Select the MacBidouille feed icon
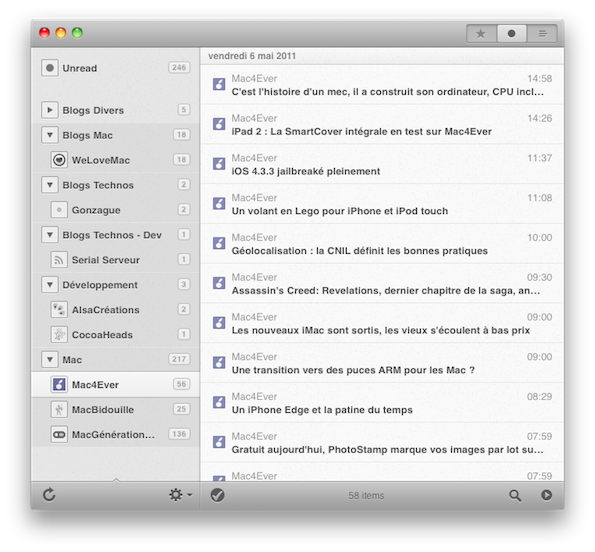The image size is (595, 552). 59,409
